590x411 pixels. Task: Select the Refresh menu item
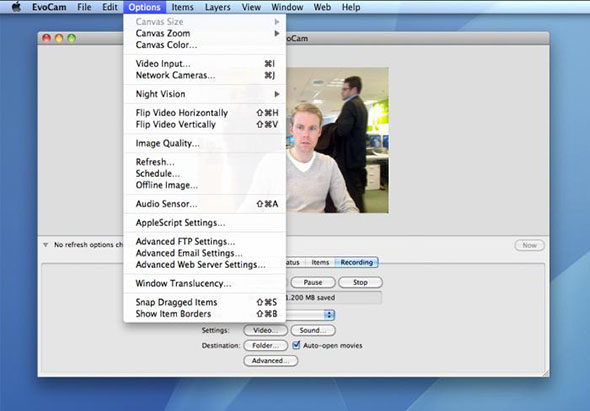tap(205, 162)
